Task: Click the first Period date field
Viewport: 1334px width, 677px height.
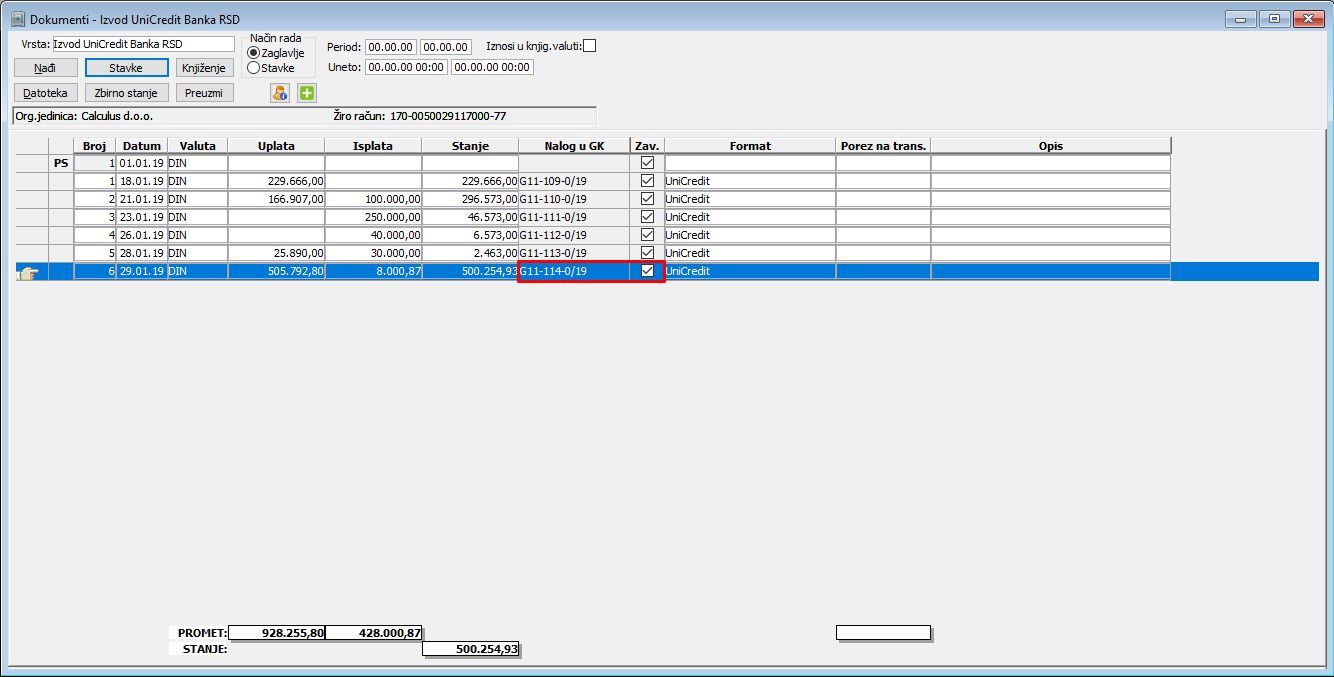Action: [391, 47]
